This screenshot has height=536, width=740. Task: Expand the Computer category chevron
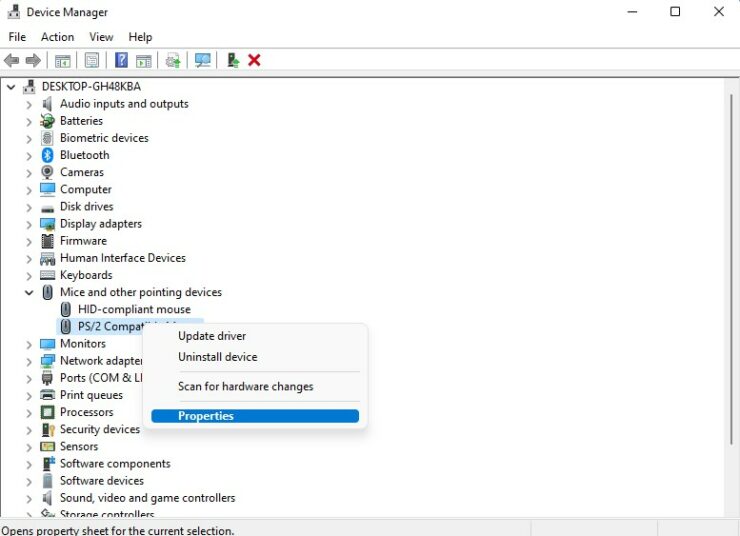pos(29,190)
